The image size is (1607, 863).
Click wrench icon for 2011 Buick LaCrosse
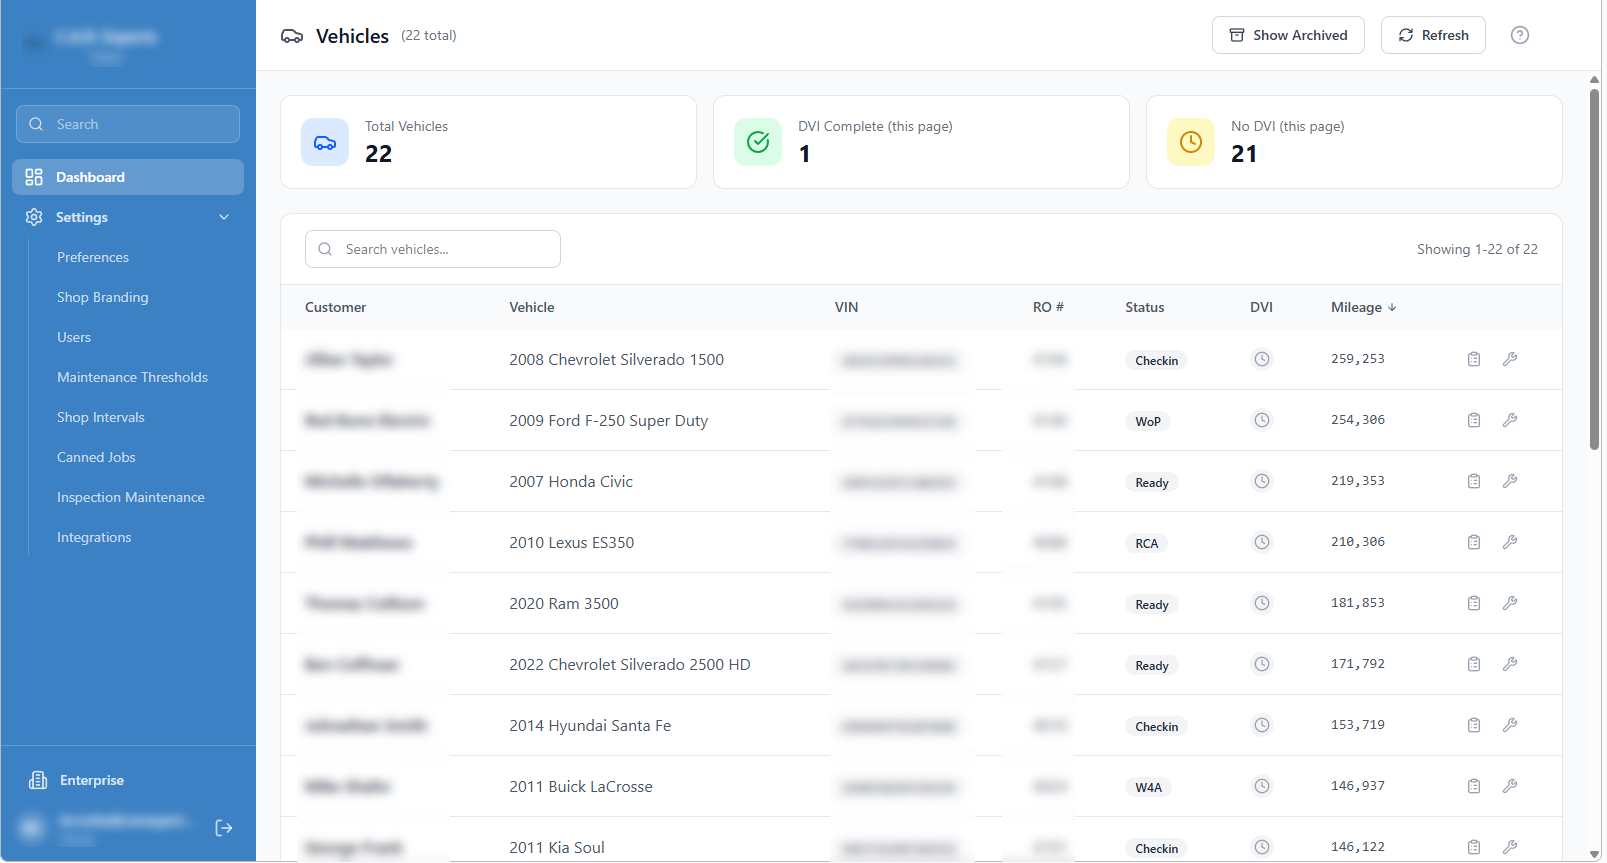click(x=1509, y=786)
